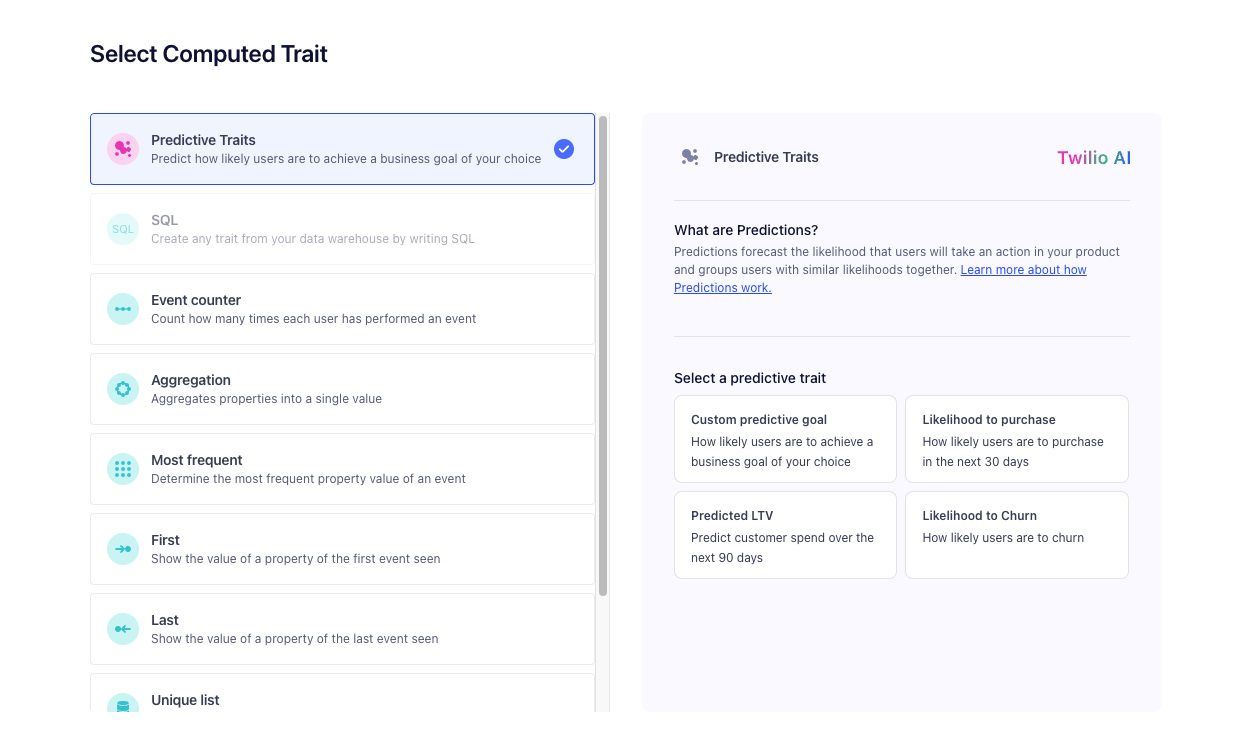Click the SQL trait icon
Screen dimensions: 1258x750
click(122, 228)
